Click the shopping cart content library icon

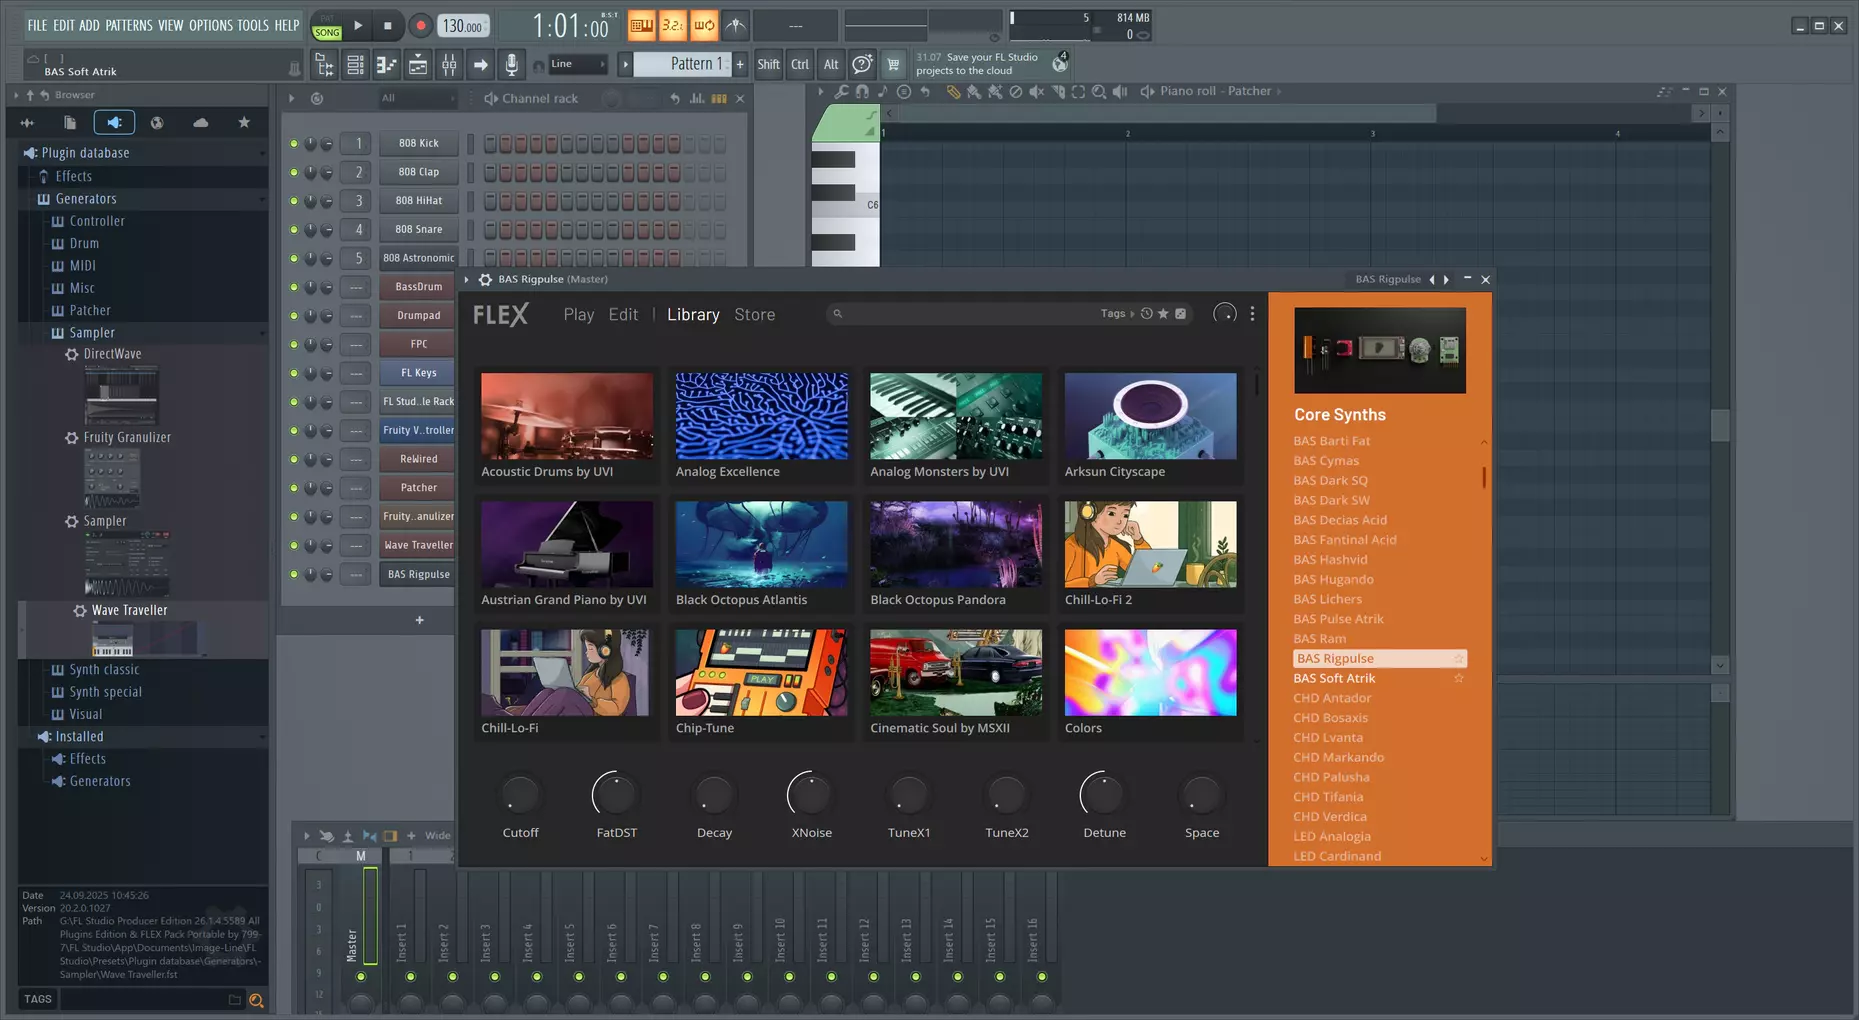coord(893,65)
